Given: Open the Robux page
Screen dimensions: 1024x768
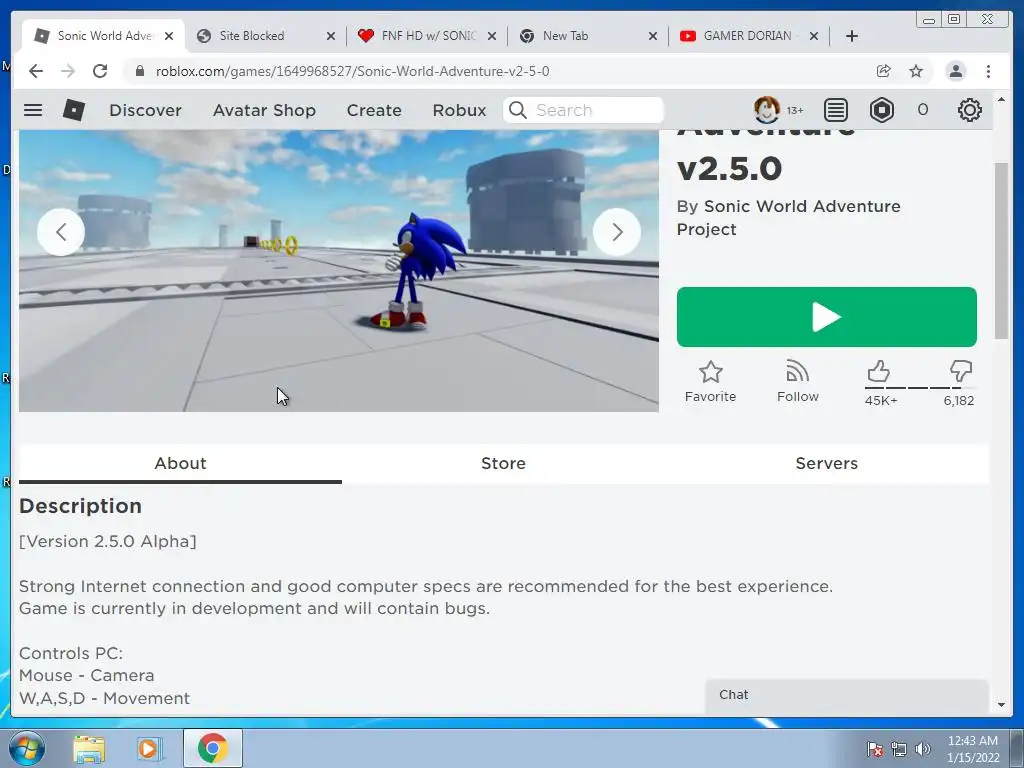Looking at the screenshot, I should 459,110.
